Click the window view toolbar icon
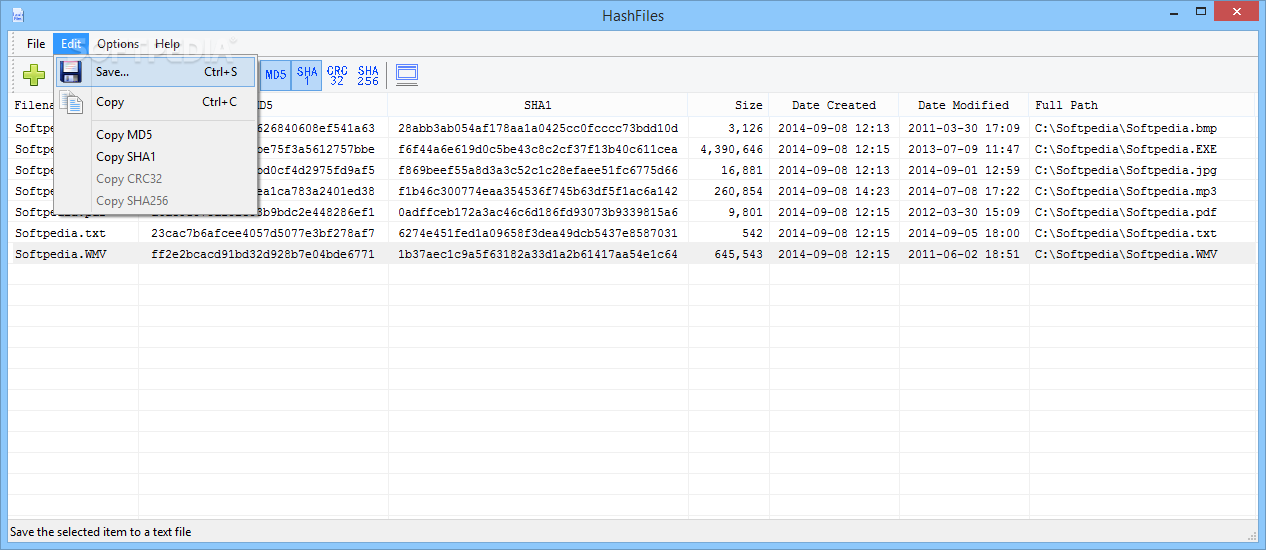The image size is (1266, 550). point(406,74)
